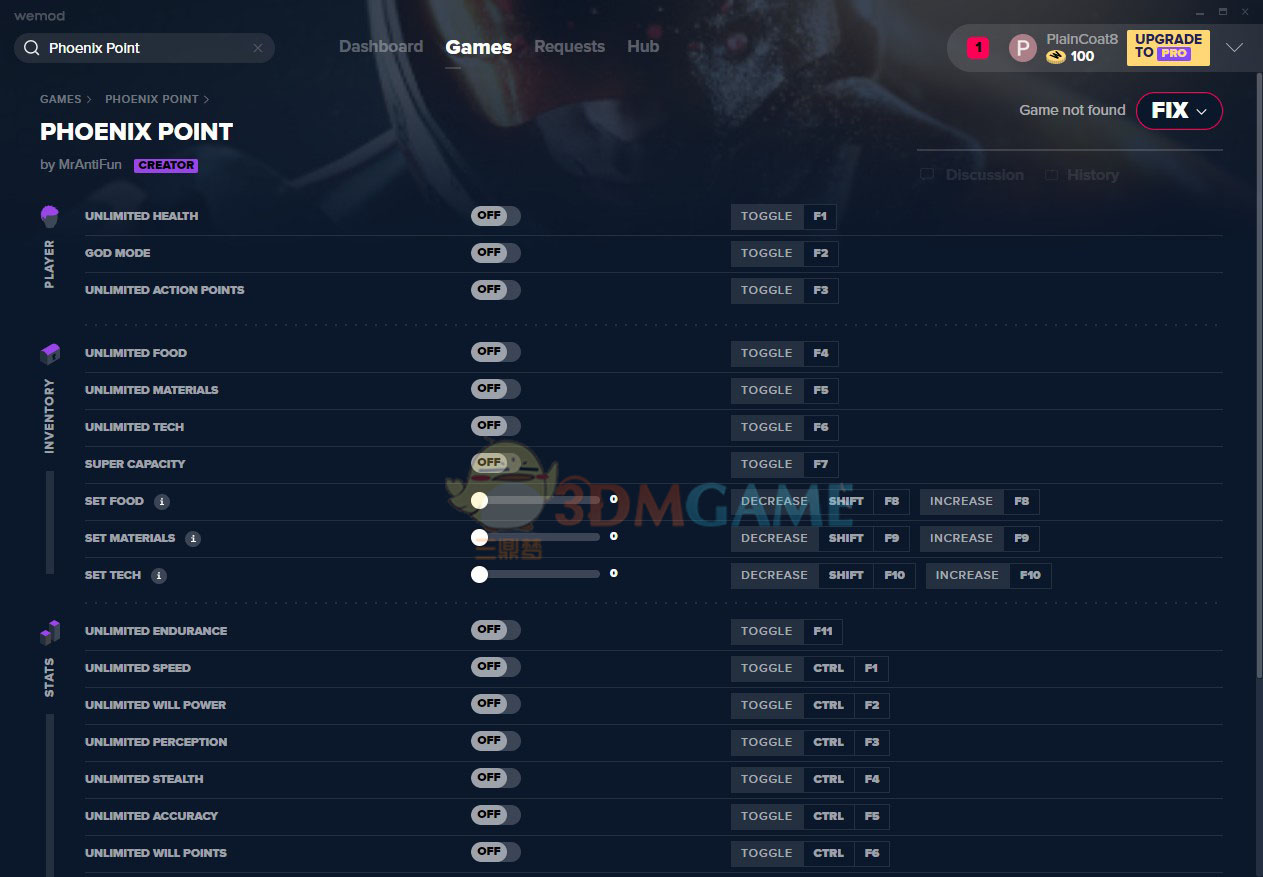Click the Inventory category icon
1263x877 pixels.
point(50,354)
